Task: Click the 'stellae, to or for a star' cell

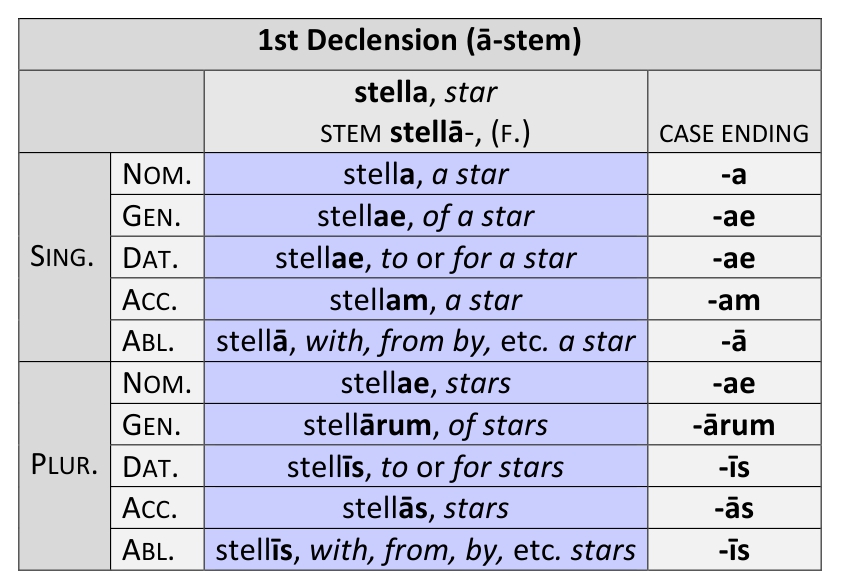Action: coord(426,258)
